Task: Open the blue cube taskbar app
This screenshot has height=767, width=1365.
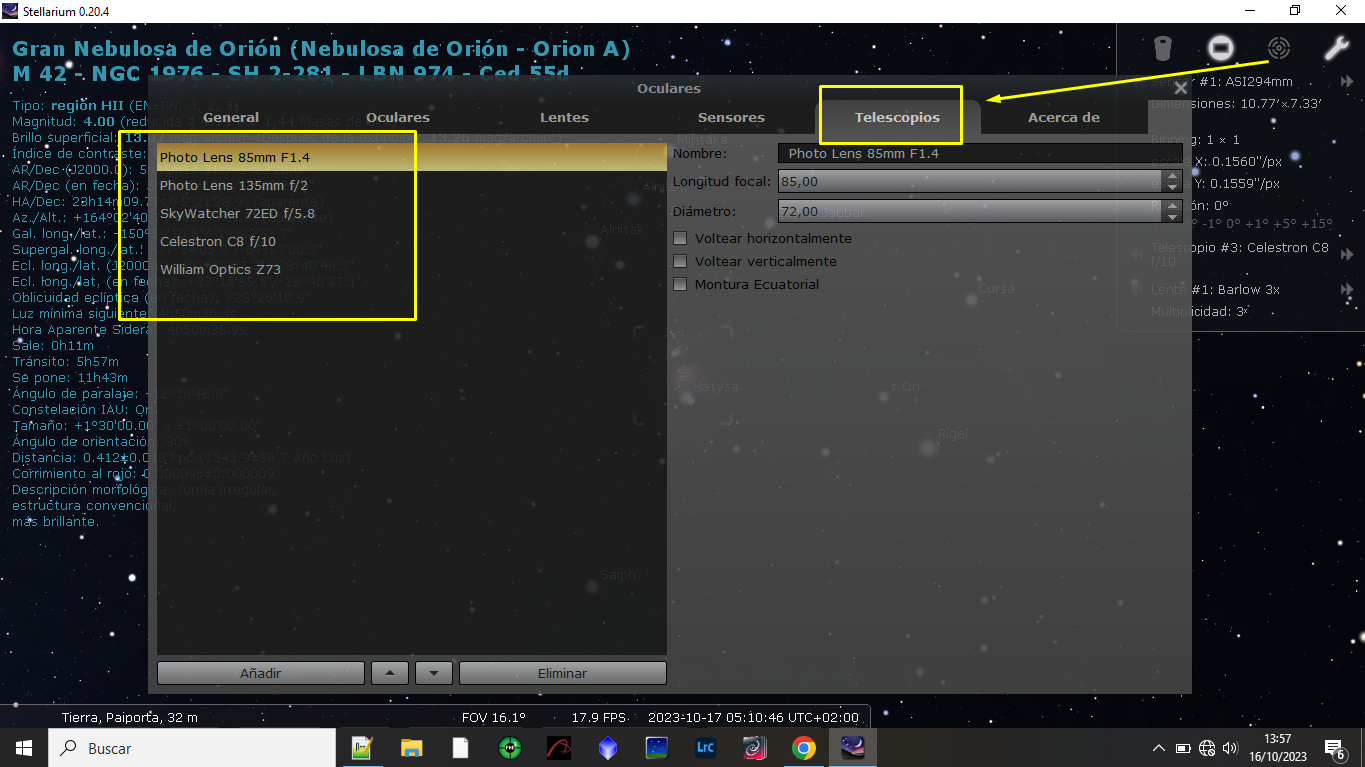Action: (608, 748)
